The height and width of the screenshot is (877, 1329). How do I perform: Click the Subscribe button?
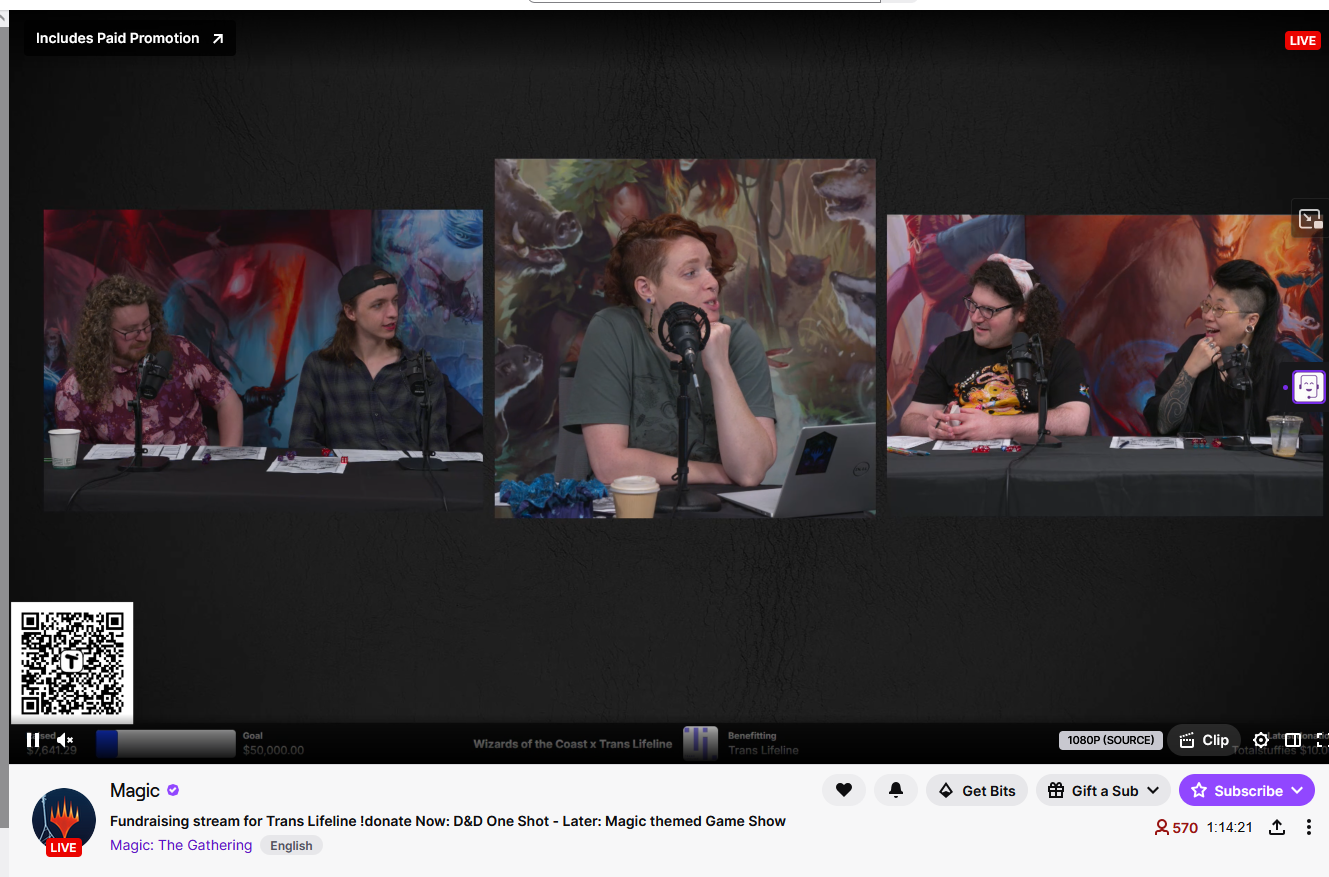click(1247, 790)
